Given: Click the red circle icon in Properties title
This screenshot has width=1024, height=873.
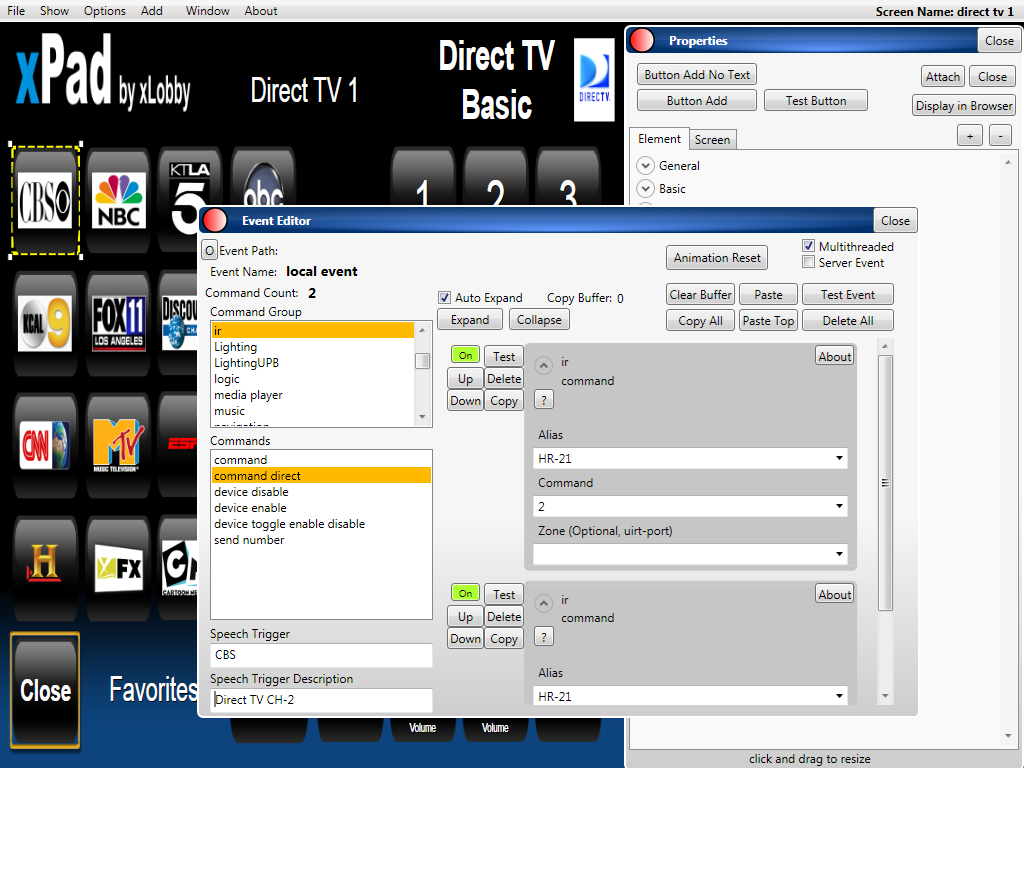Looking at the screenshot, I should 642,40.
